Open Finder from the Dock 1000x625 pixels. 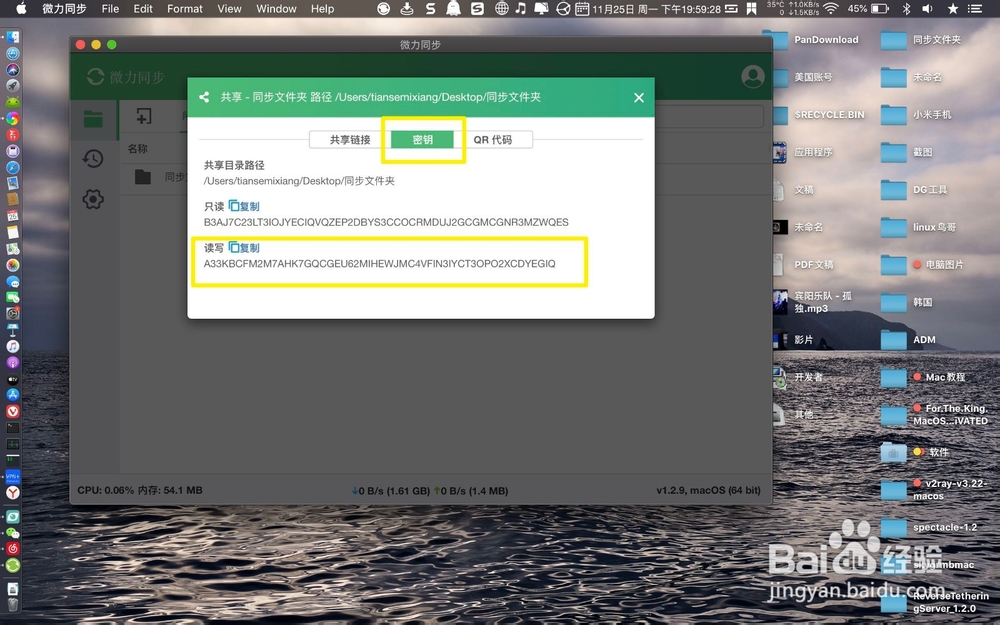click(13, 37)
